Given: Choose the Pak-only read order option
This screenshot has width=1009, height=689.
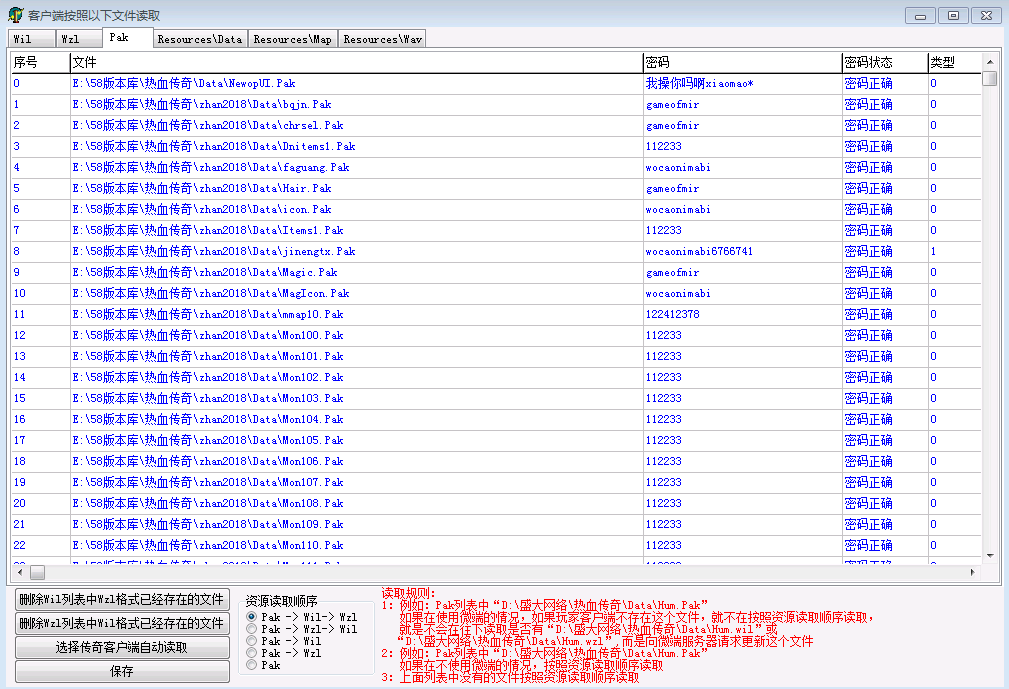Looking at the screenshot, I should (x=252, y=665).
